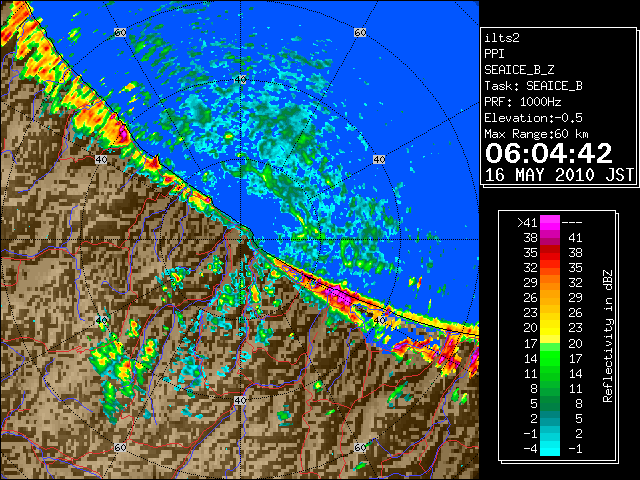640x480 pixels.
Task: Click the "60" ring label in northwest ocean area
Action: pos(120,32)
